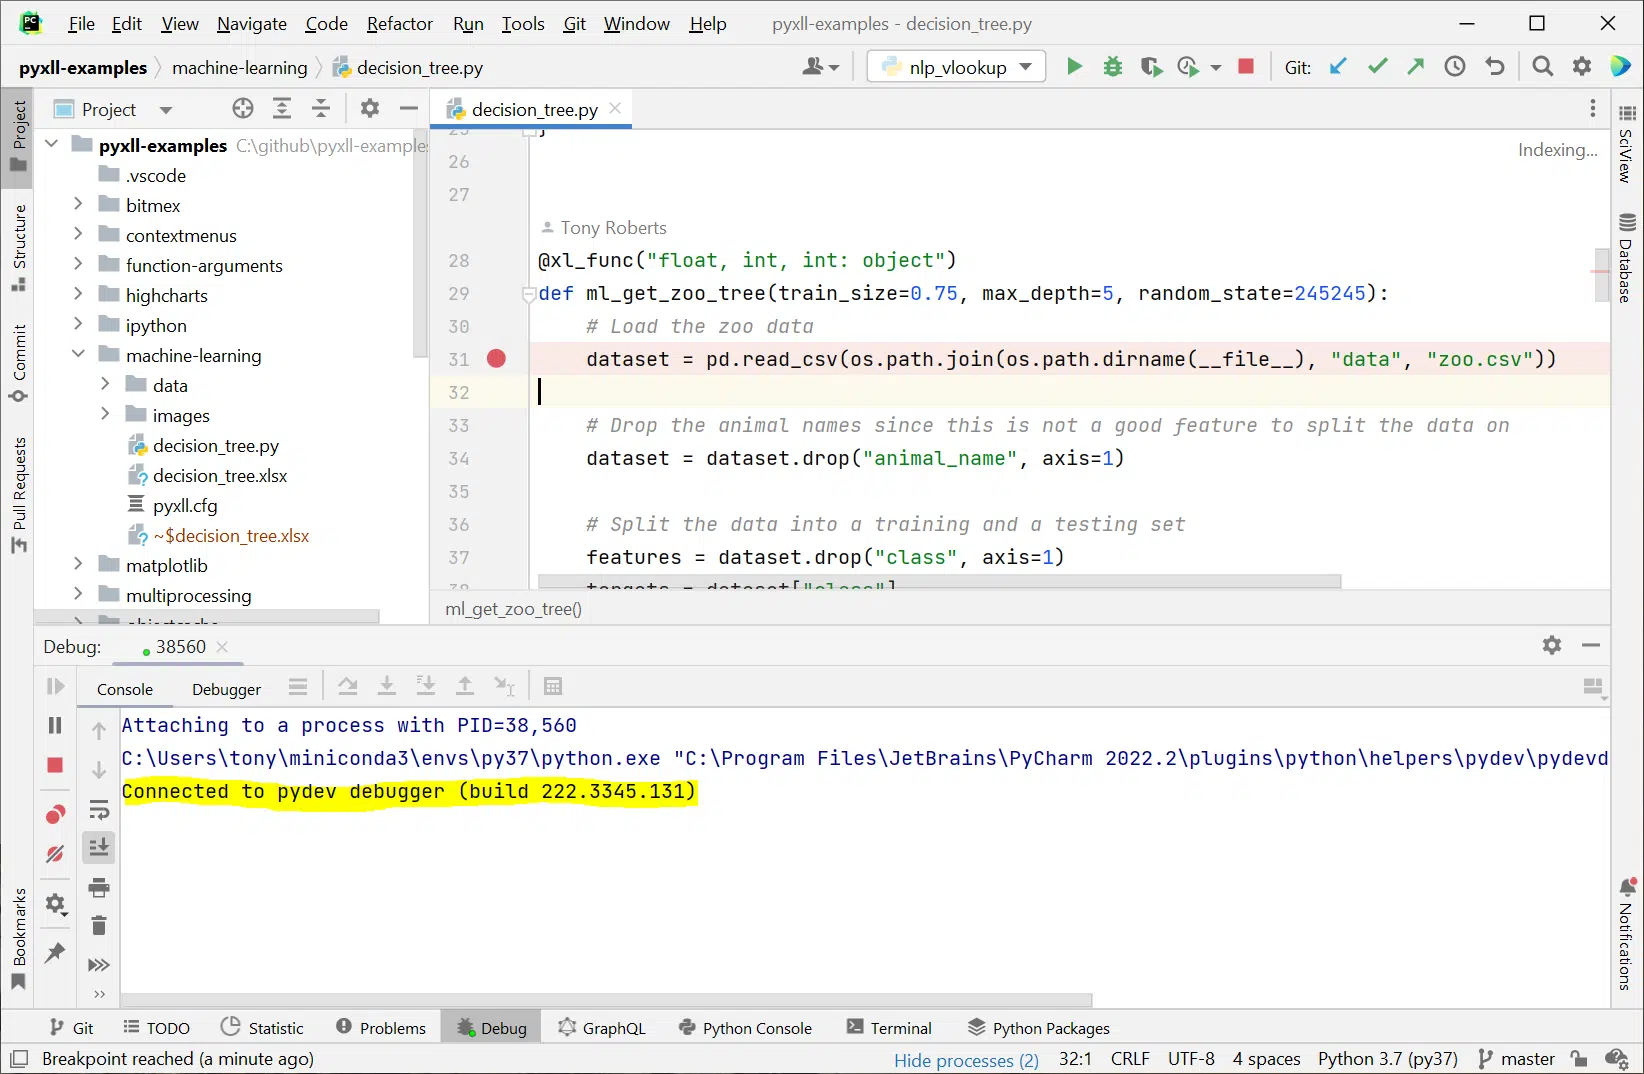The height and width of the screenshot is (1074, 1644).
Task: Open Project view mode dropdown
Action: (x=166, y=109)
